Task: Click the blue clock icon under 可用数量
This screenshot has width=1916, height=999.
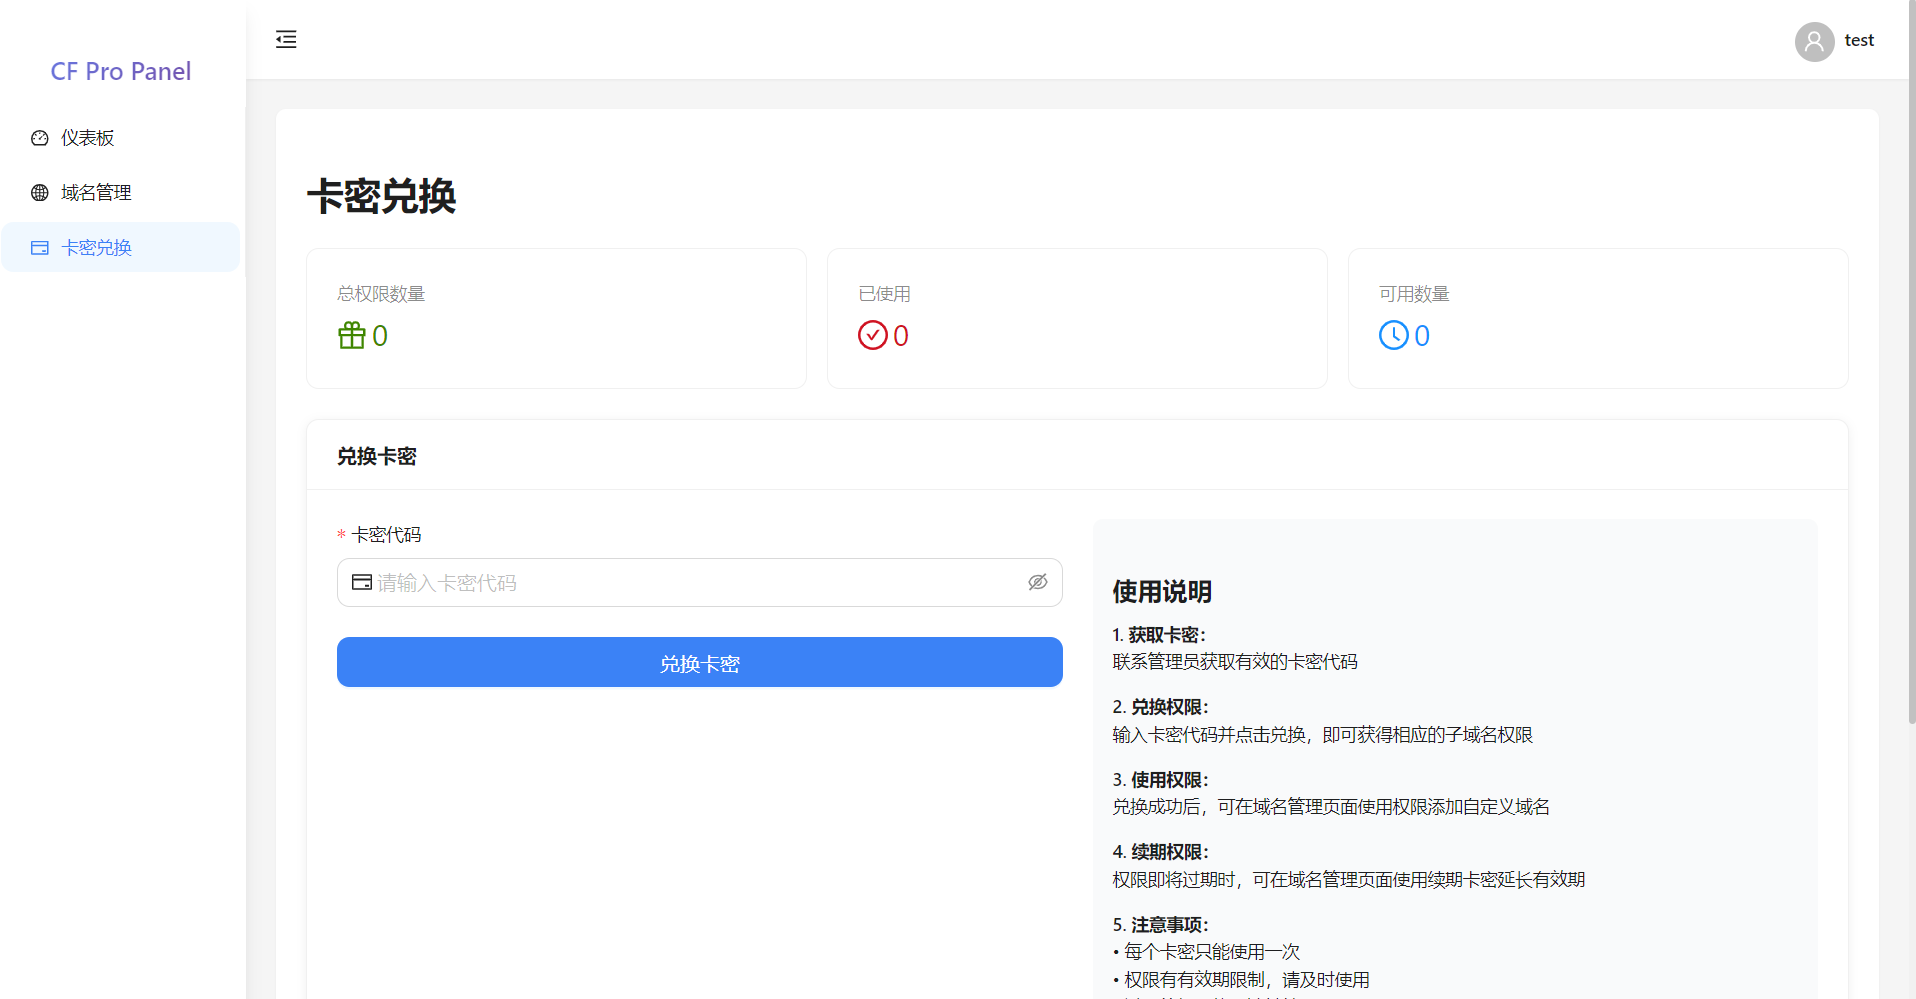Action: click(x=1393, y=335)
